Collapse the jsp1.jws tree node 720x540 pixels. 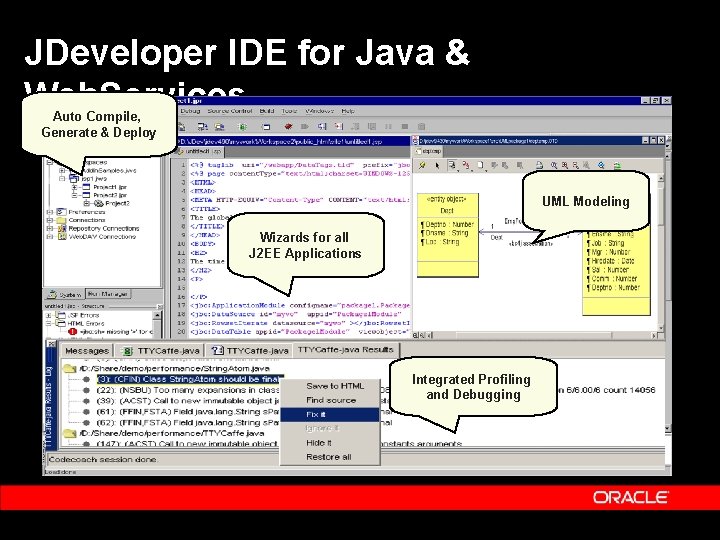tap(62, 179)
